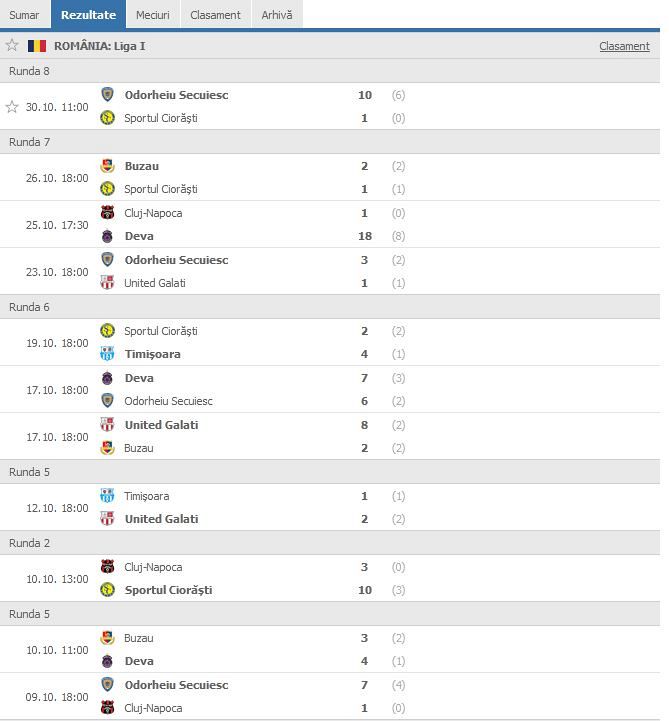The width and height of the screenshot is (669, 721).
Task: Star the Odorheiu Secuiesc vs Sportul Ciorăşti match
Action: tap(12, 107)
